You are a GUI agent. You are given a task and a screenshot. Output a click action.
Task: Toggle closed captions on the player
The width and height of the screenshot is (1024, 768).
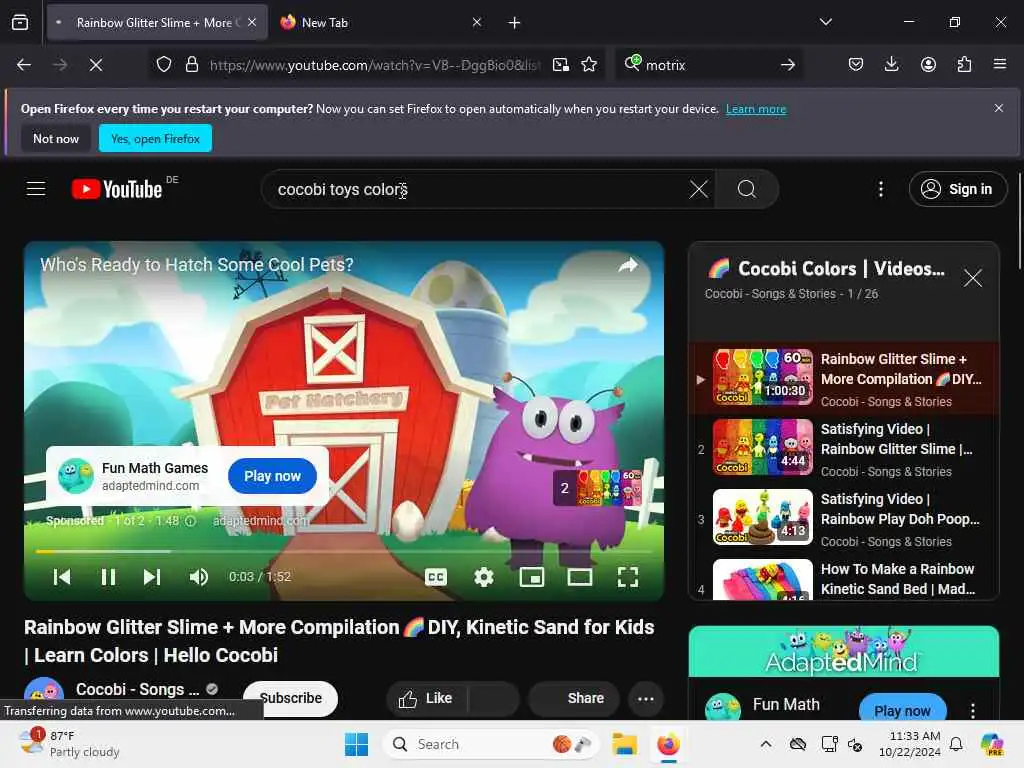pyautogui.click(x=436, y=577)
